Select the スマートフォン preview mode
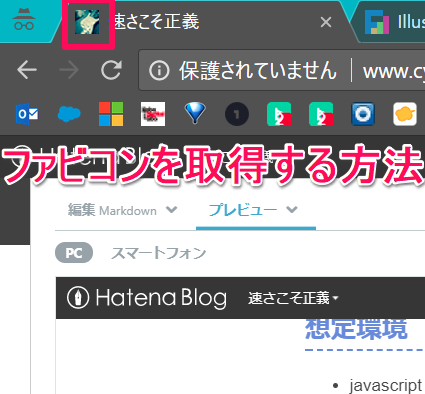 click(158, 253)
